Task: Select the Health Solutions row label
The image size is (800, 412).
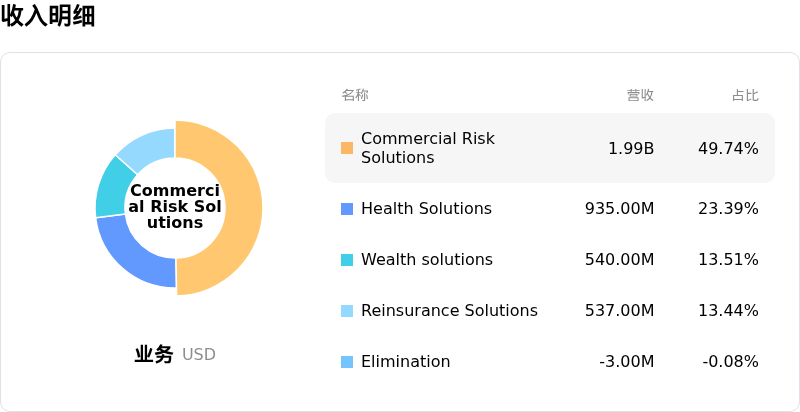Action: coord(426,209)
